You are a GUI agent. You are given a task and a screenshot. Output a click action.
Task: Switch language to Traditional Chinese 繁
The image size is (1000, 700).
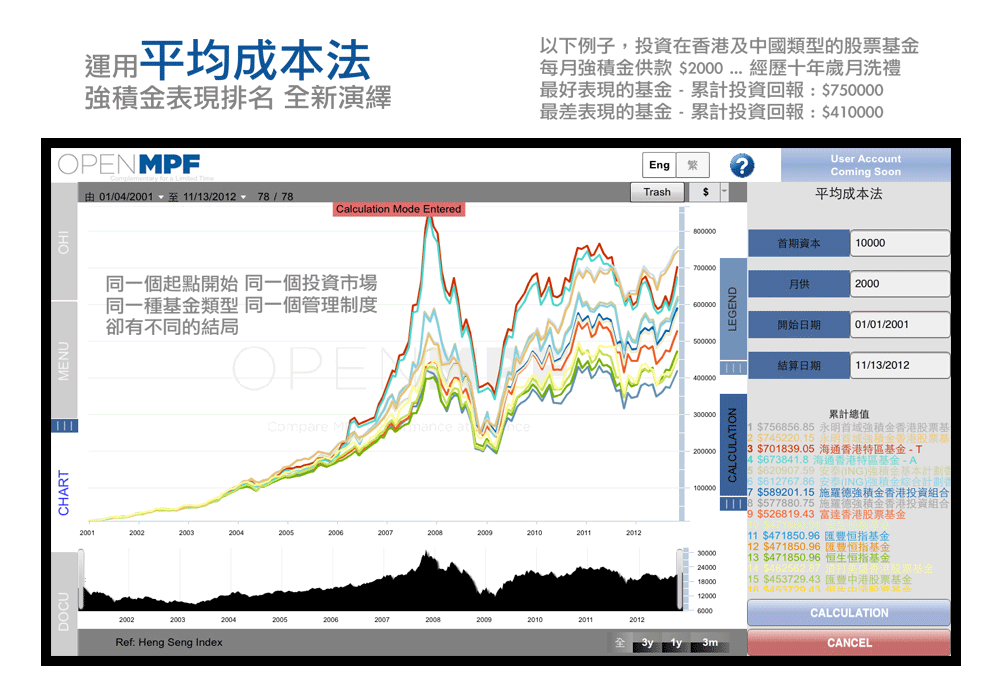point(691,165)
